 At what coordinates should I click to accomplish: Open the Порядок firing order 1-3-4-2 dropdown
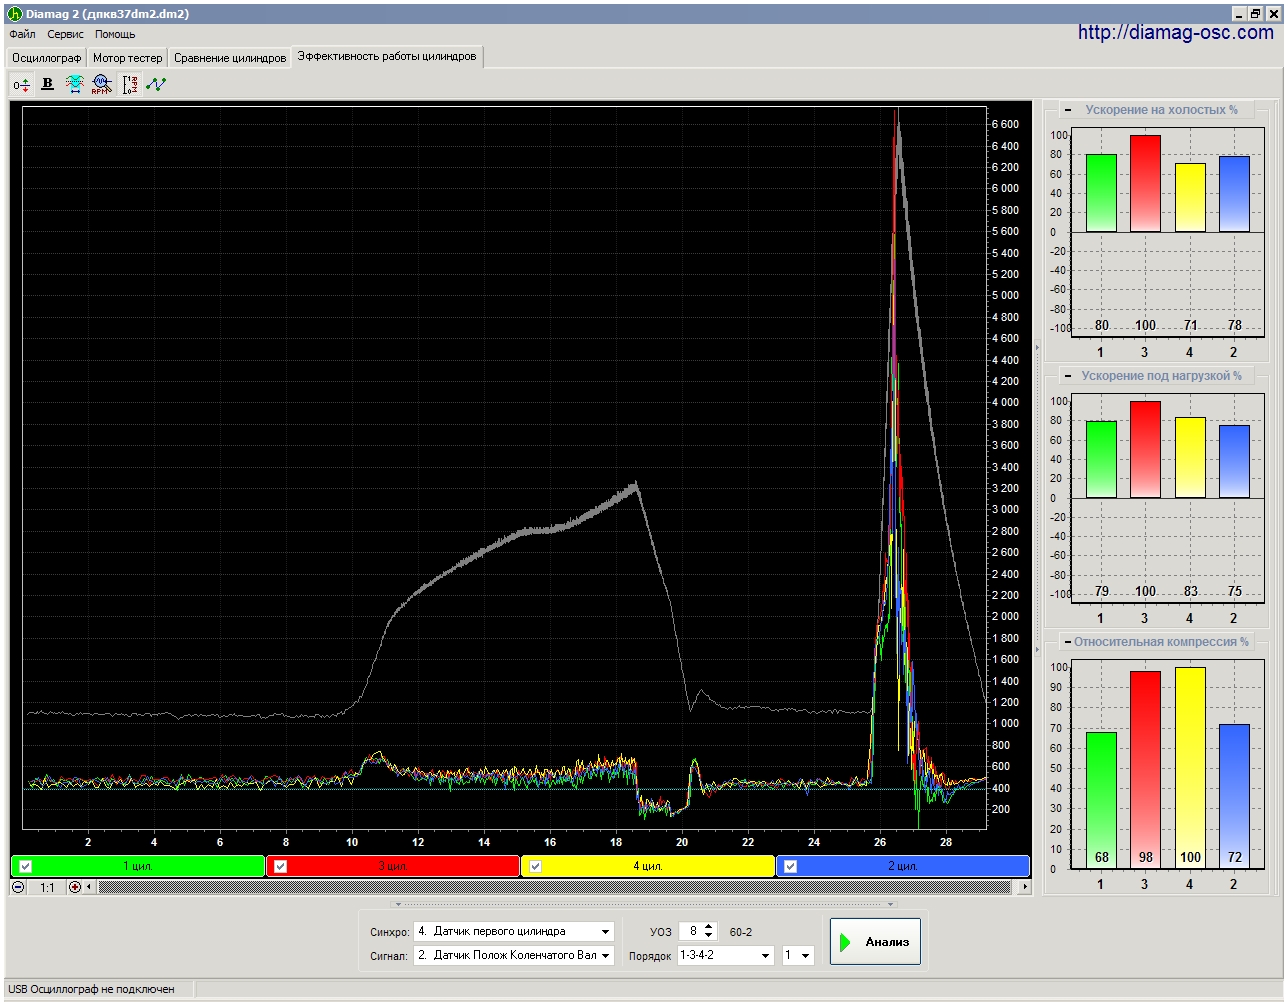coord(726,955)
